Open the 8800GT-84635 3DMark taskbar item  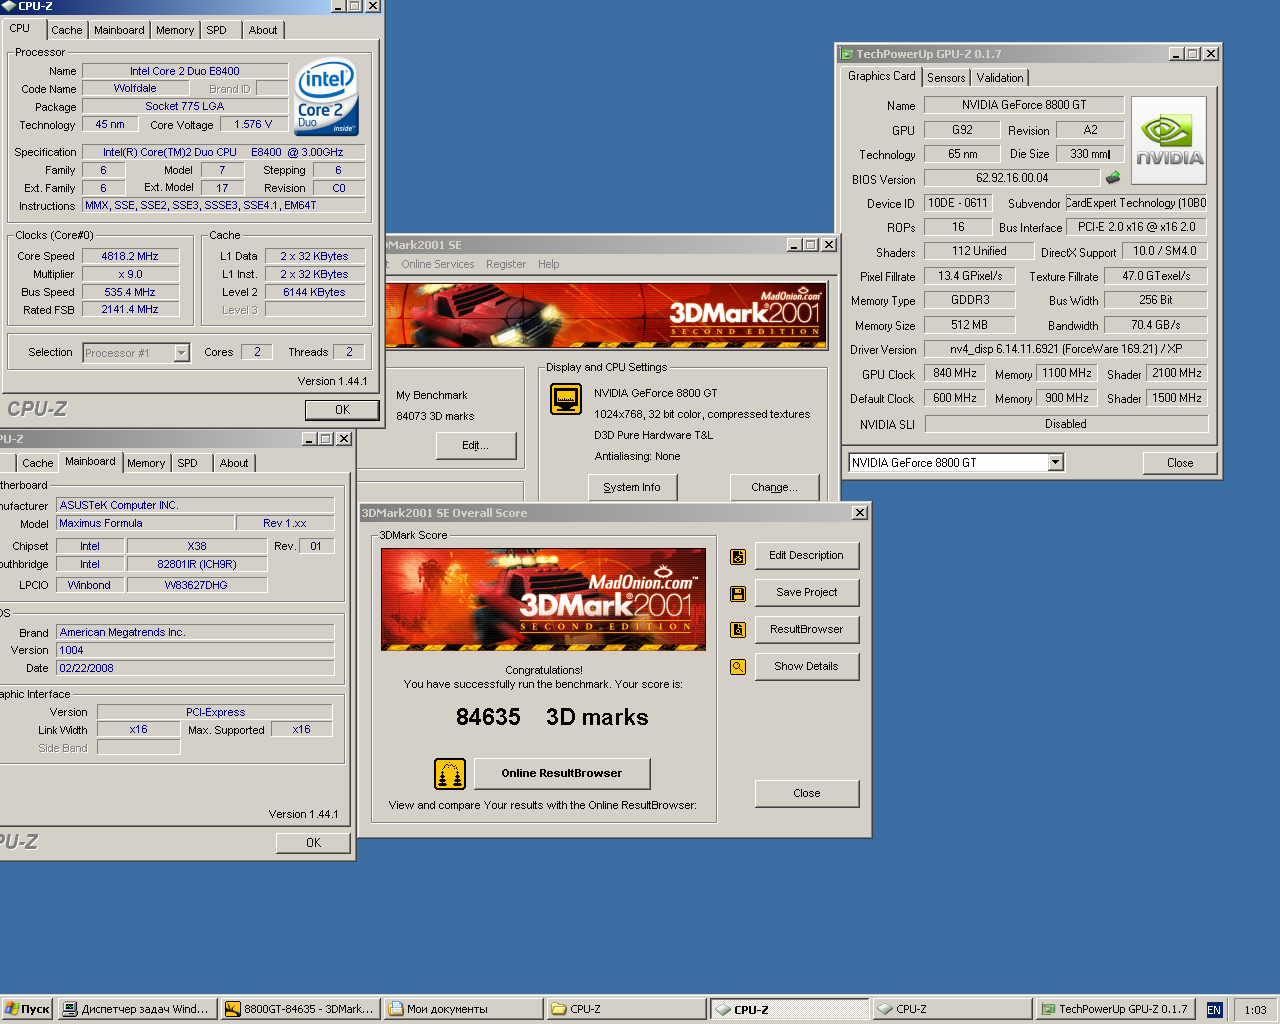click(x=300, y=1009)
